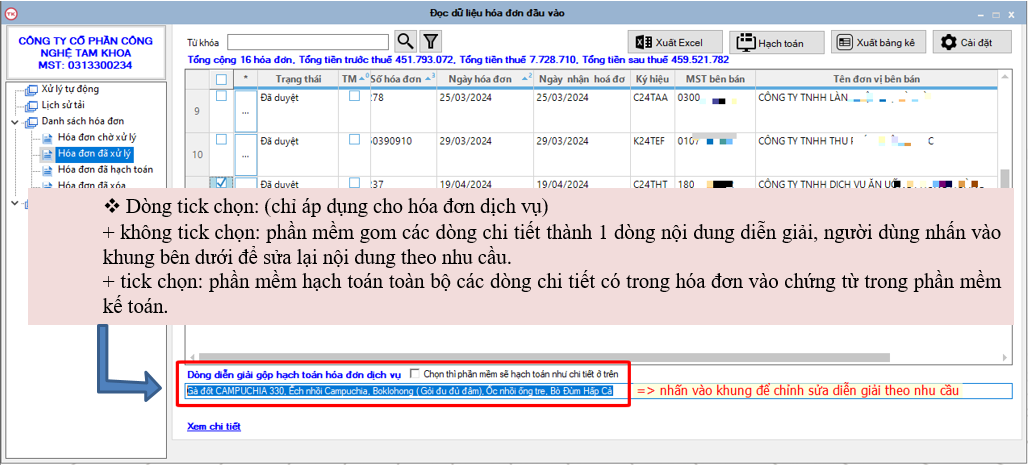Click the Xuất bảng kê list button

click(x=876, y=42)
